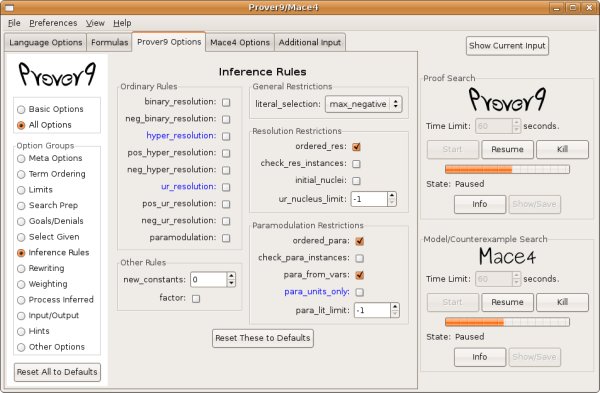Choose the Goals/Denials option group
Screen dimensions: 600x393
pos(21,221)
